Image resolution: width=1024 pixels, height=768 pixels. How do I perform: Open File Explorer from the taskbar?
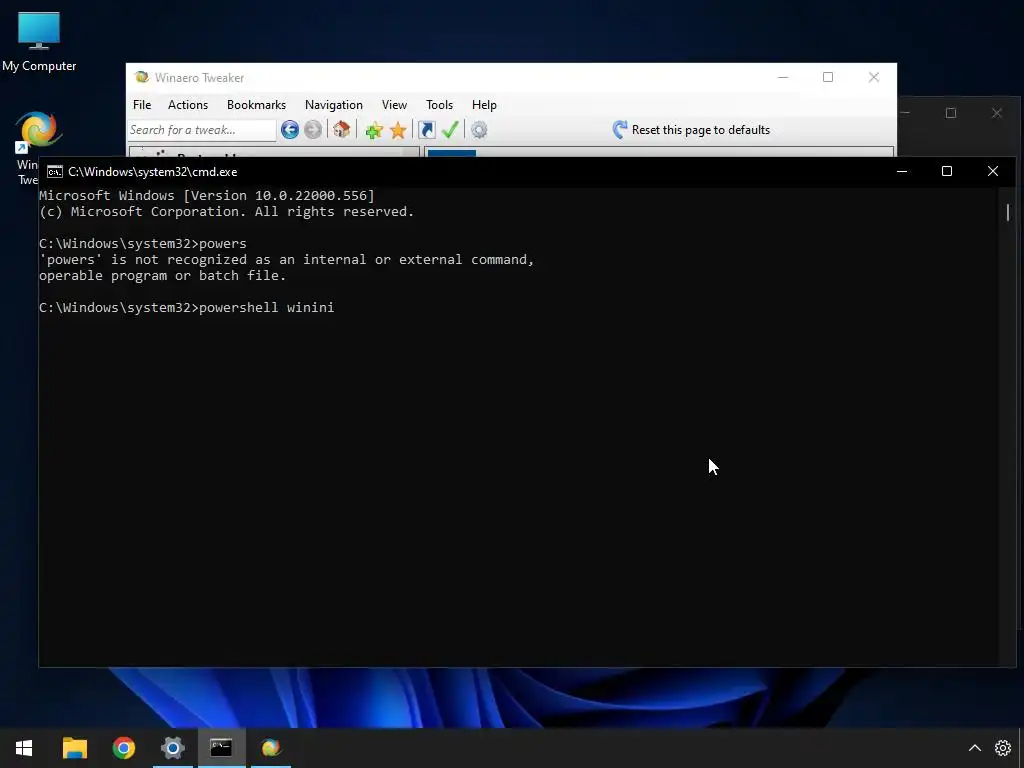coord(74,748)
